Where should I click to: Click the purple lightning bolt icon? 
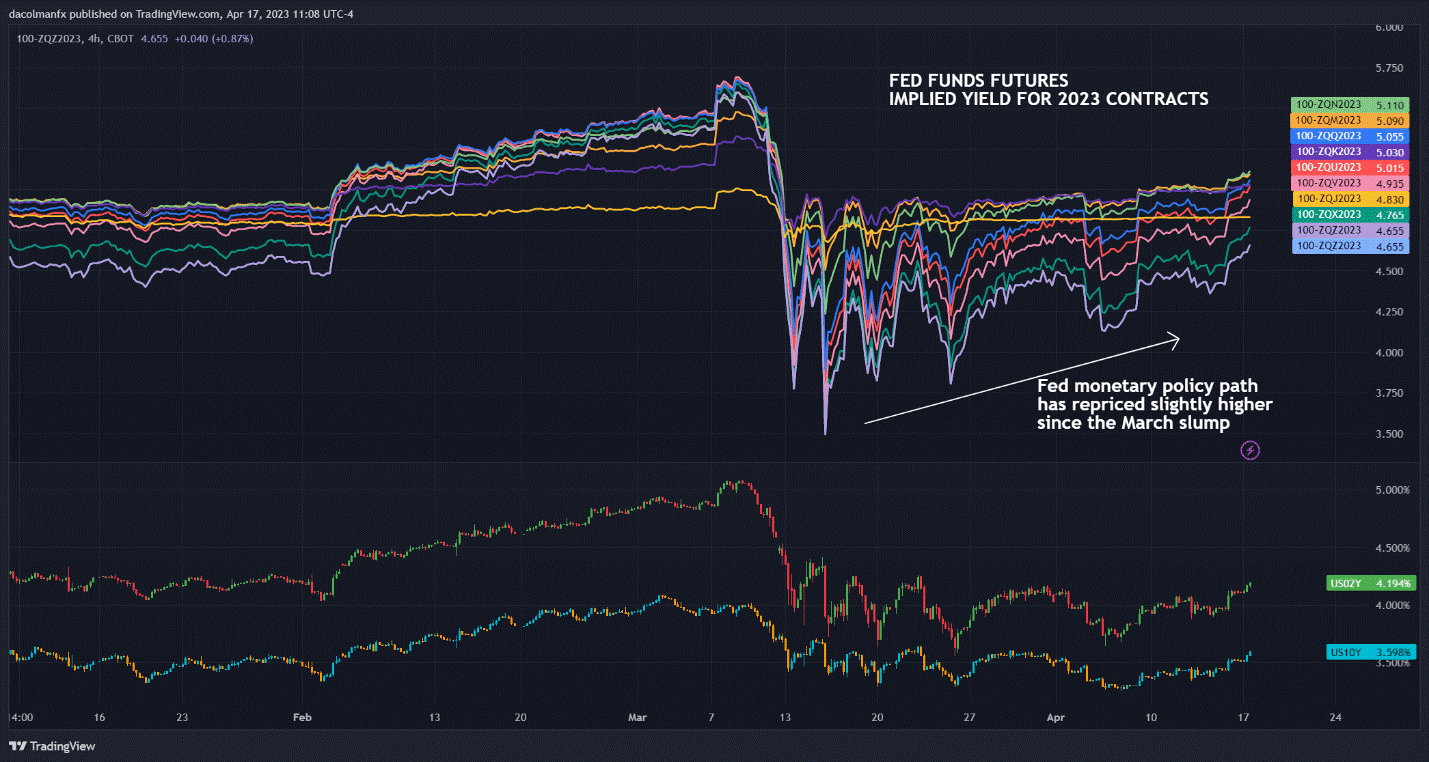point(1250,451)
